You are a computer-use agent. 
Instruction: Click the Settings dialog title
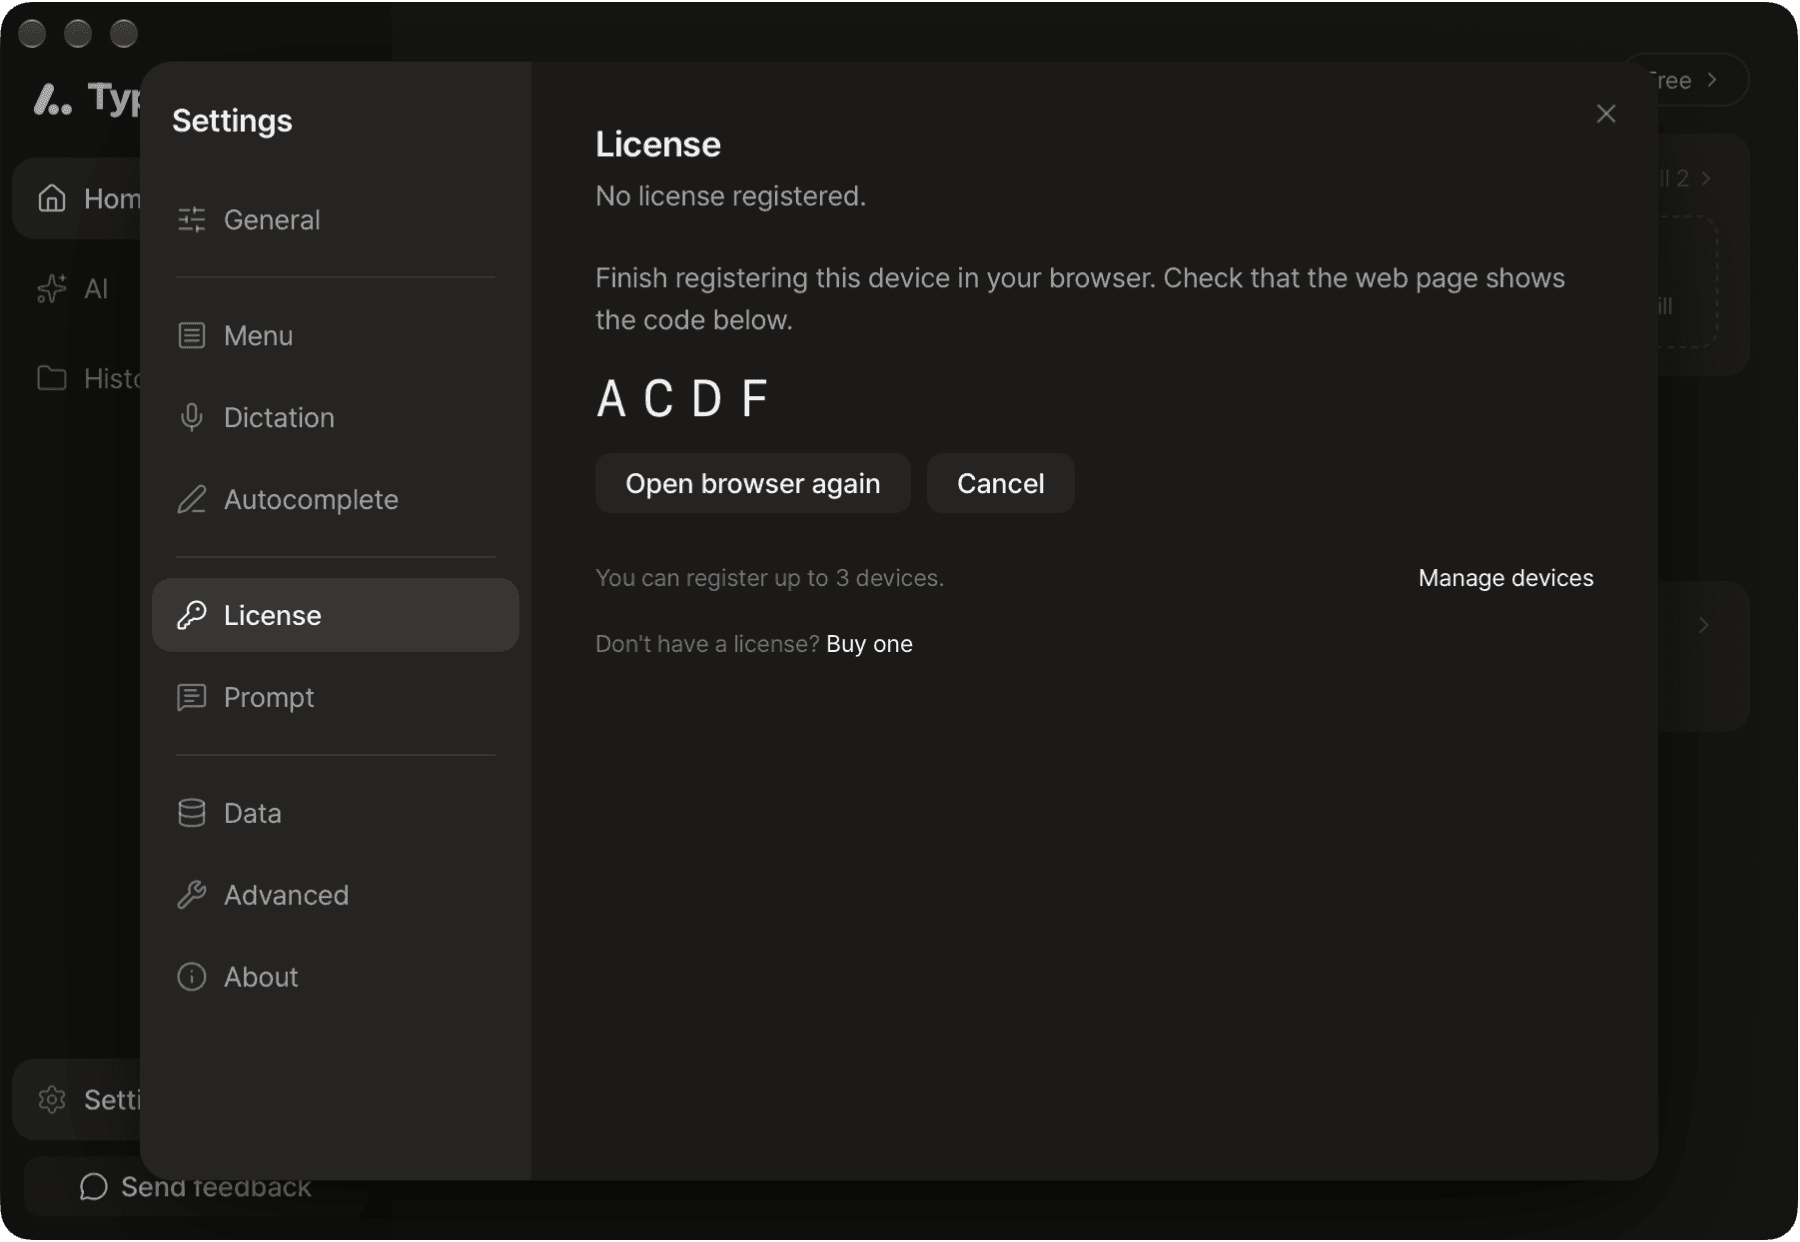[x=232, y=121]
